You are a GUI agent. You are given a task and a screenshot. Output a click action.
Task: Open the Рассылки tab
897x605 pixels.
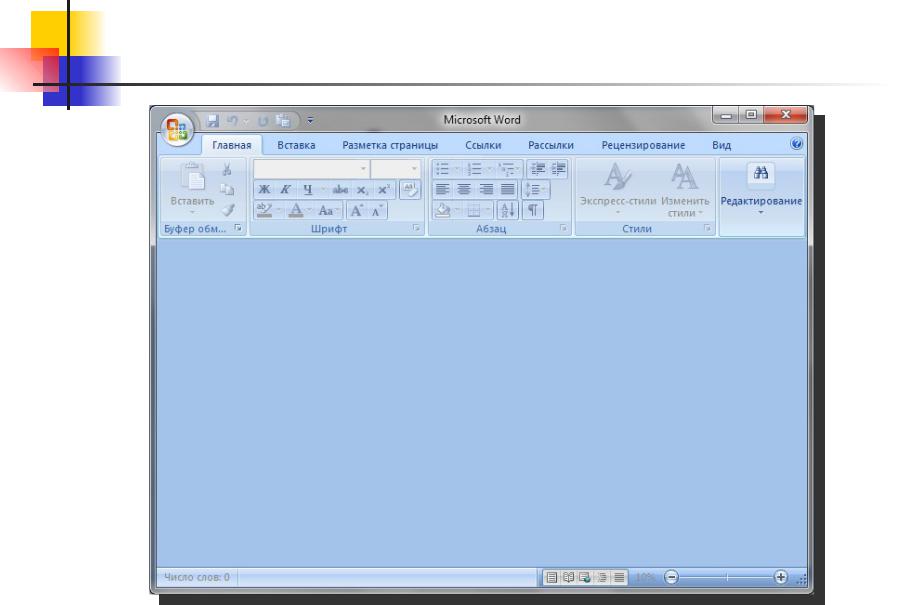pyautogui.click(x=551, y=145)
